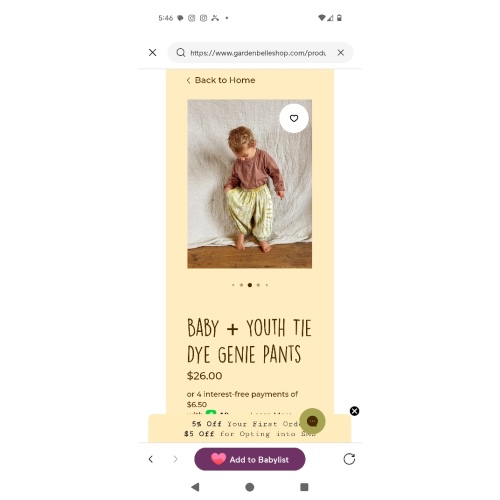Image resolution: width=500 pixels, height=500 pixels.
Task: Select the fourth image carousel dot
Action: (258, 285)
